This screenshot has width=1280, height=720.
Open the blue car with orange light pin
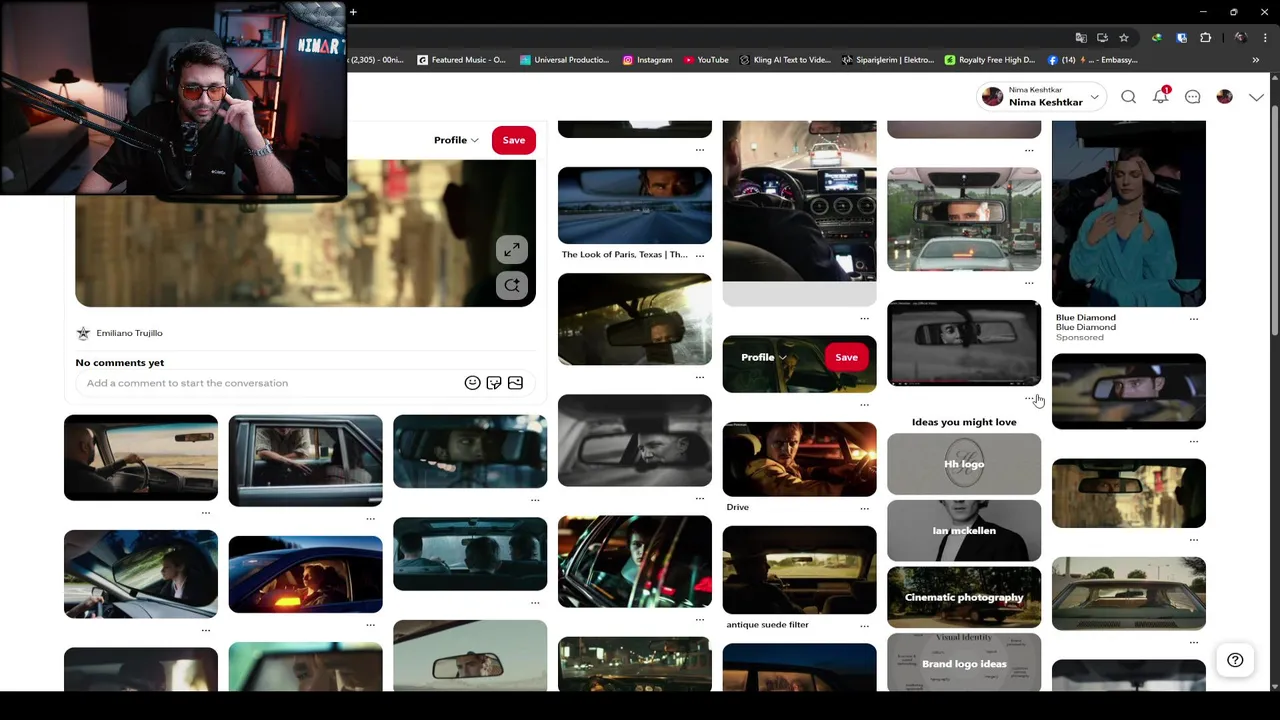click(305, 574)
